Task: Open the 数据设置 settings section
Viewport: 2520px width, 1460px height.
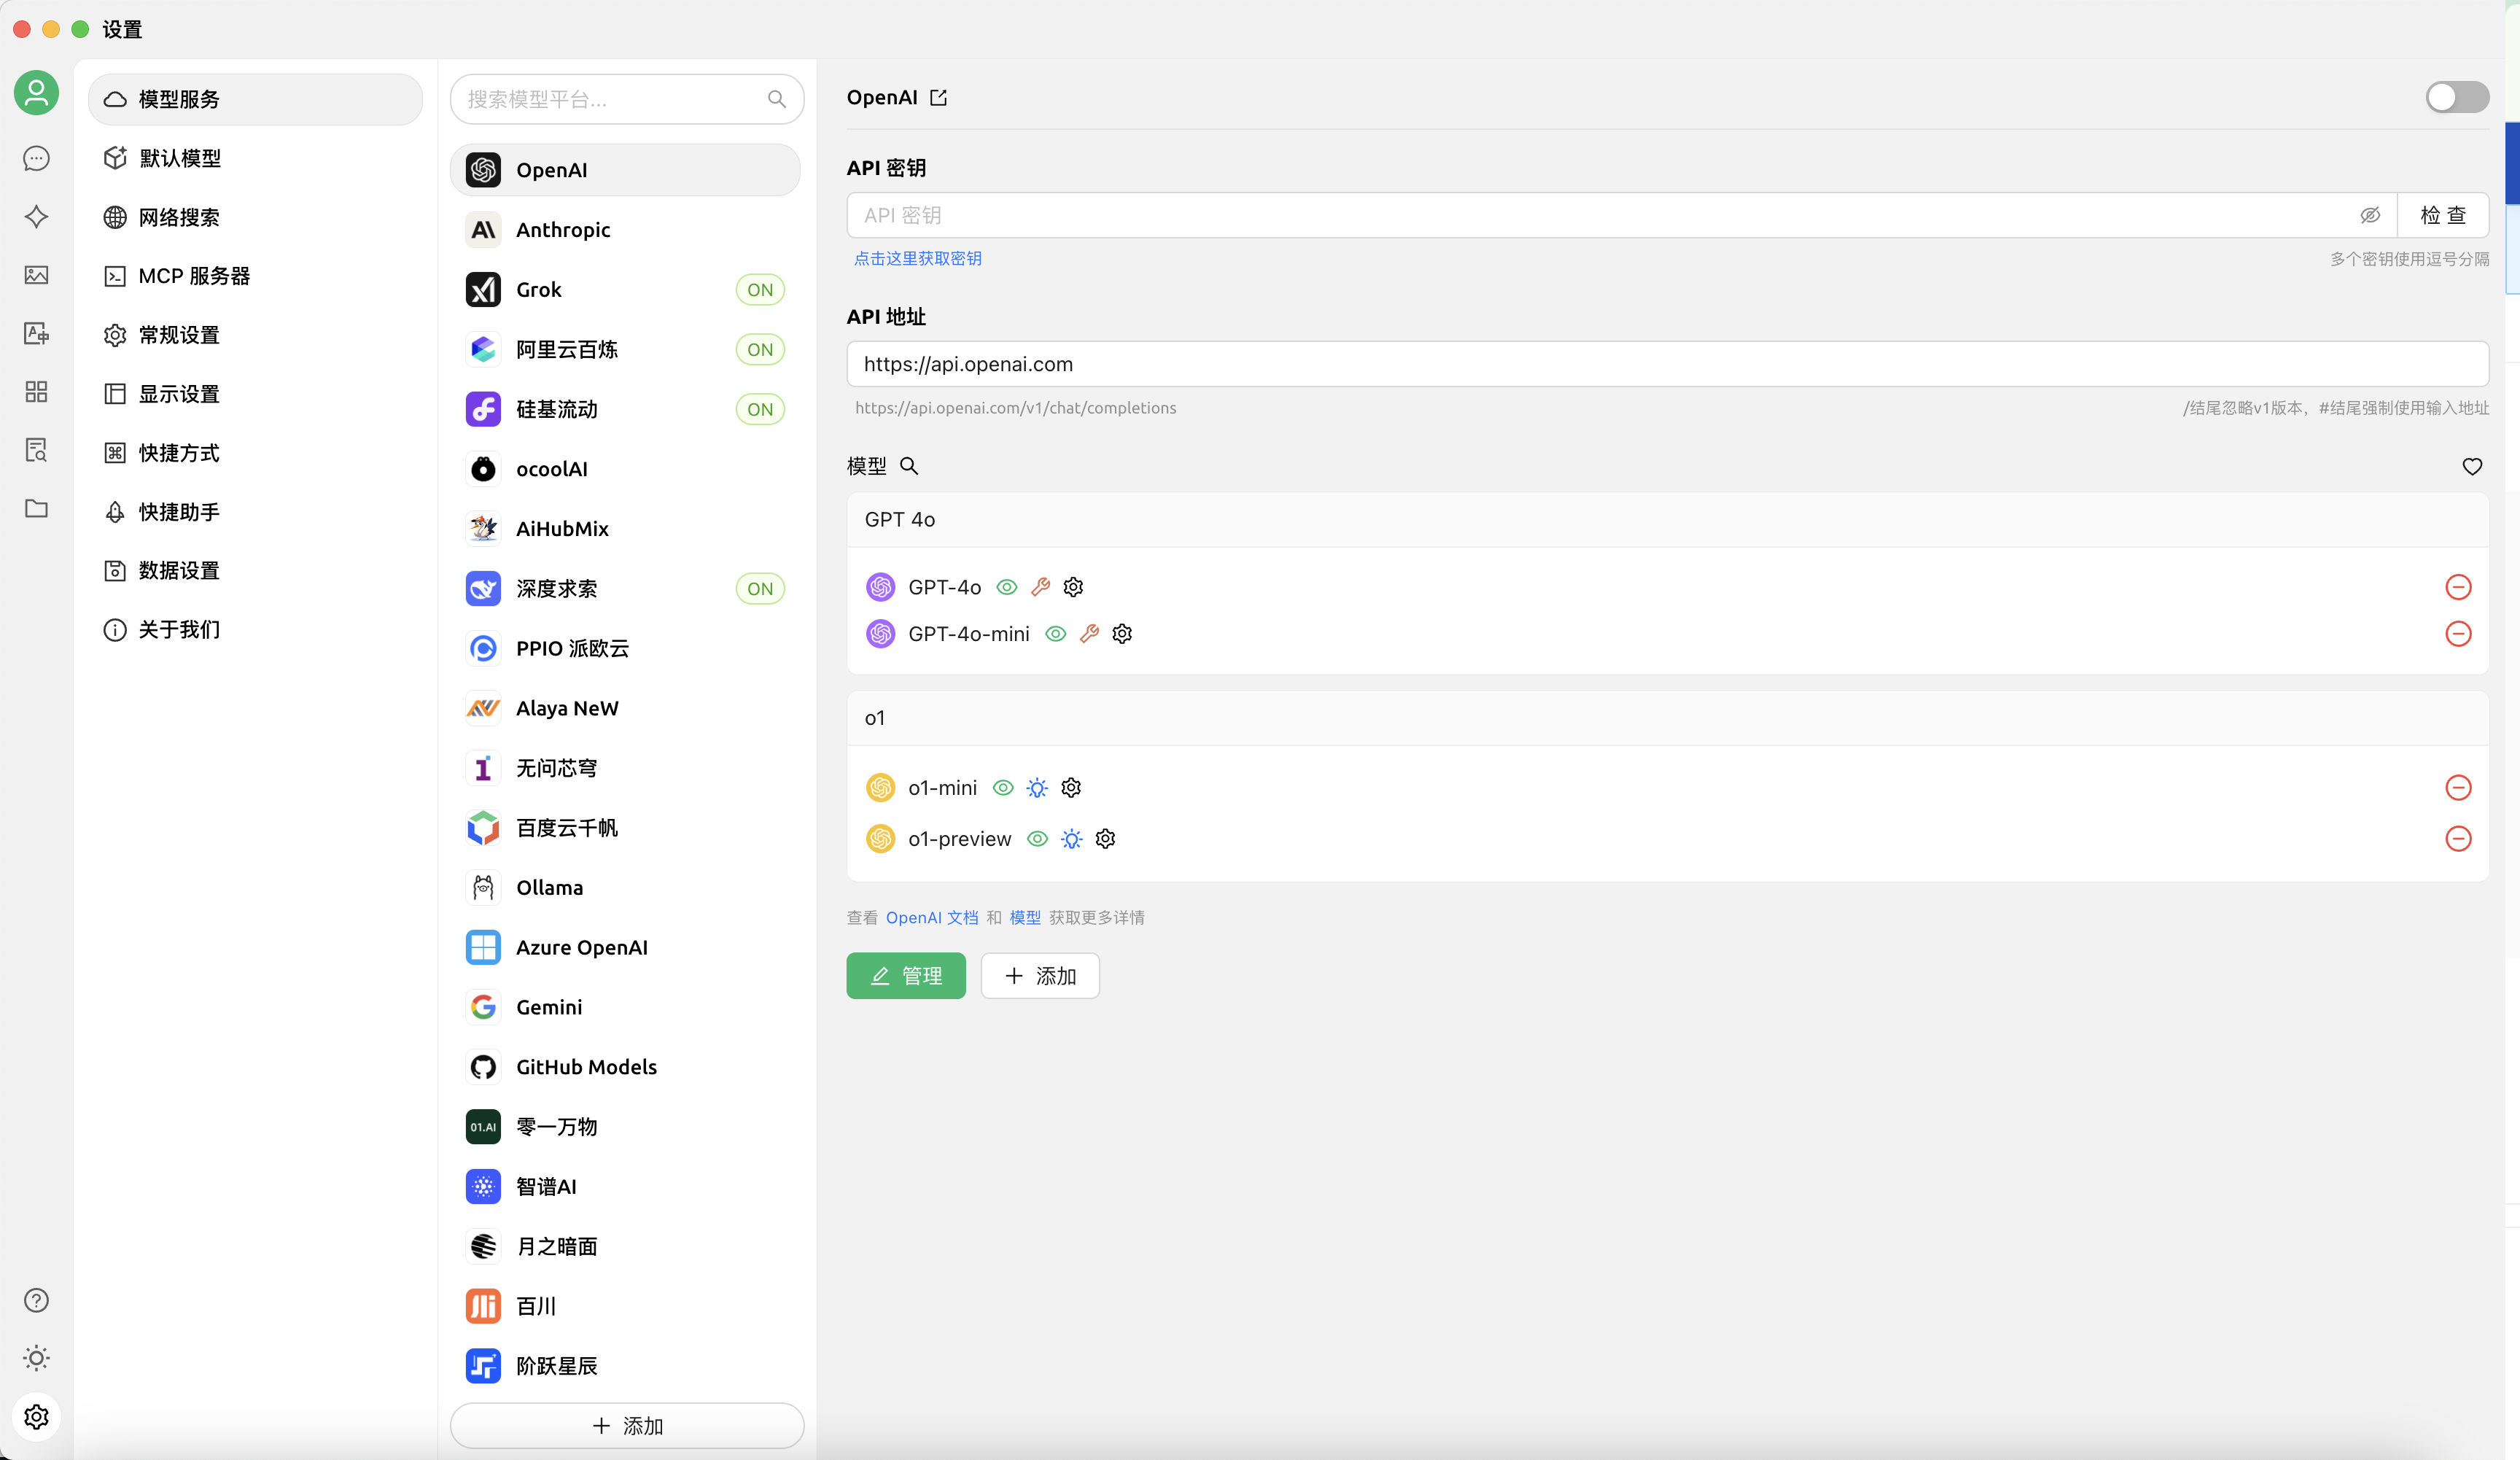Action: tap(255, 570)
